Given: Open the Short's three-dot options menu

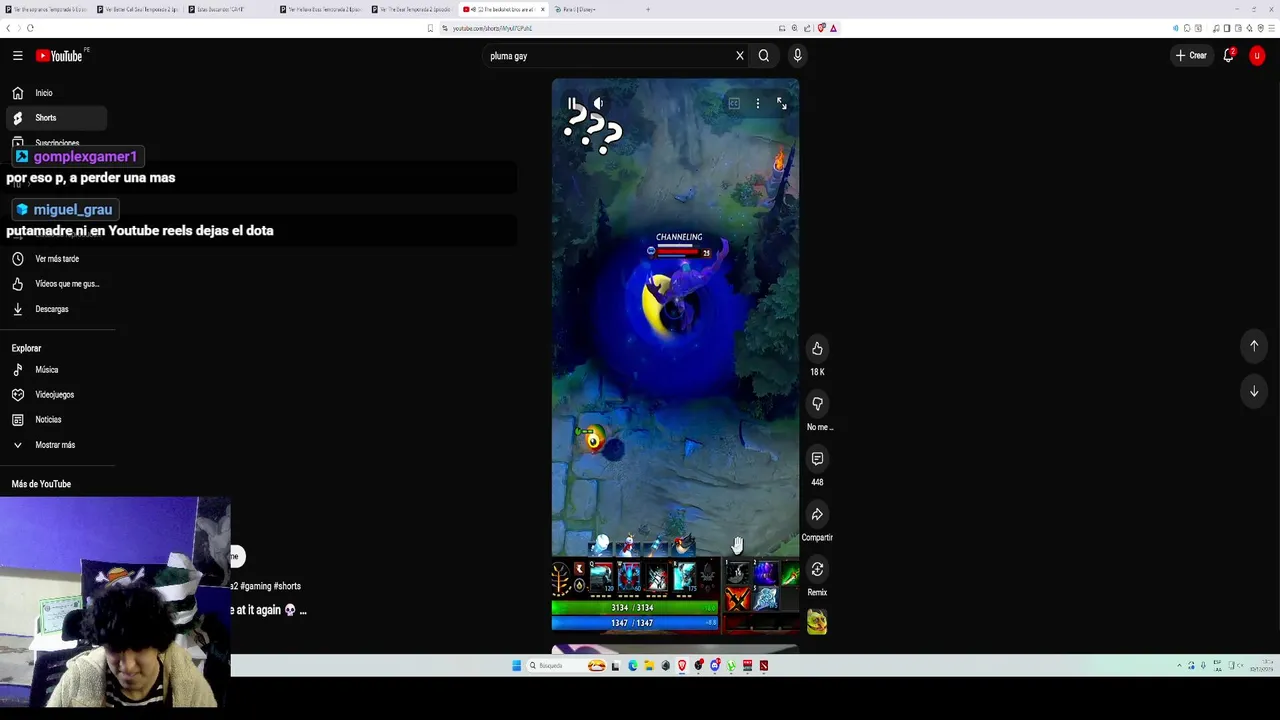Looking at the screenshot, I should click(758, 103).
